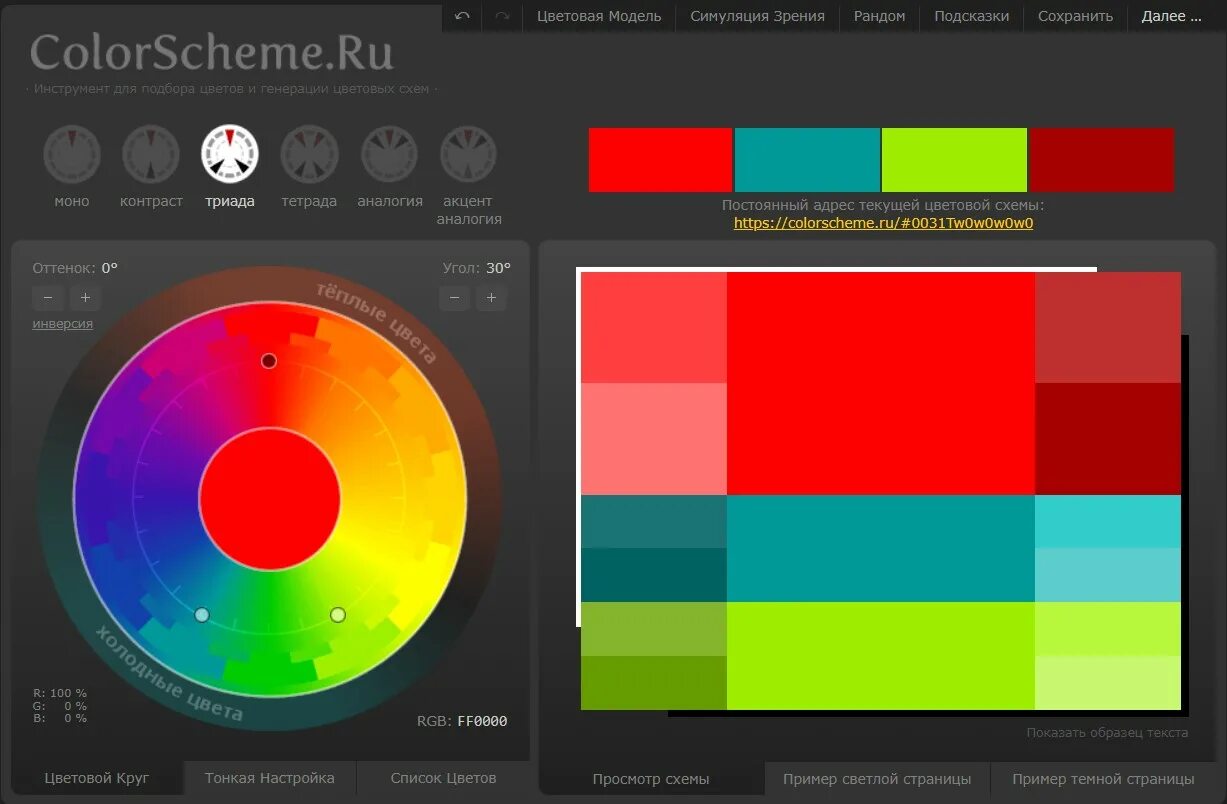Click Показать образец текста link

tap(1107, 733)
